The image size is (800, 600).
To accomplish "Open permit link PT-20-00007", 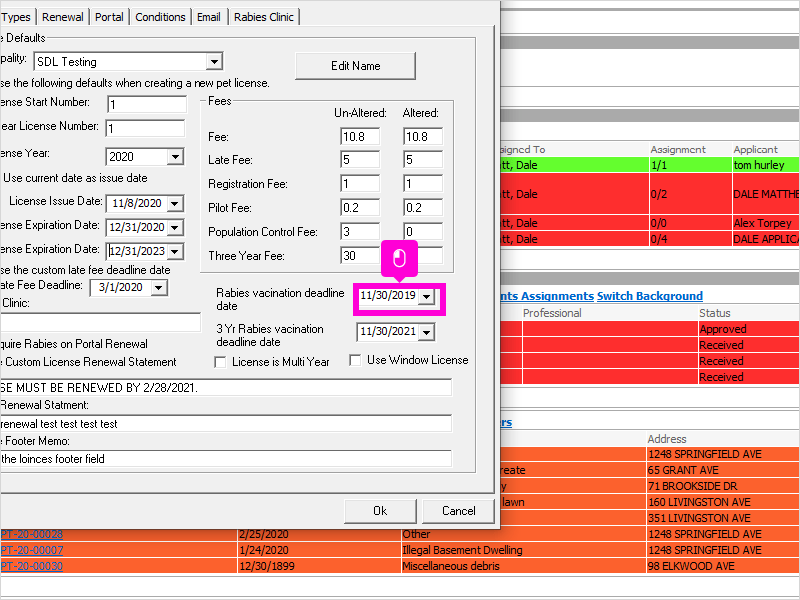I will [32, 550].
